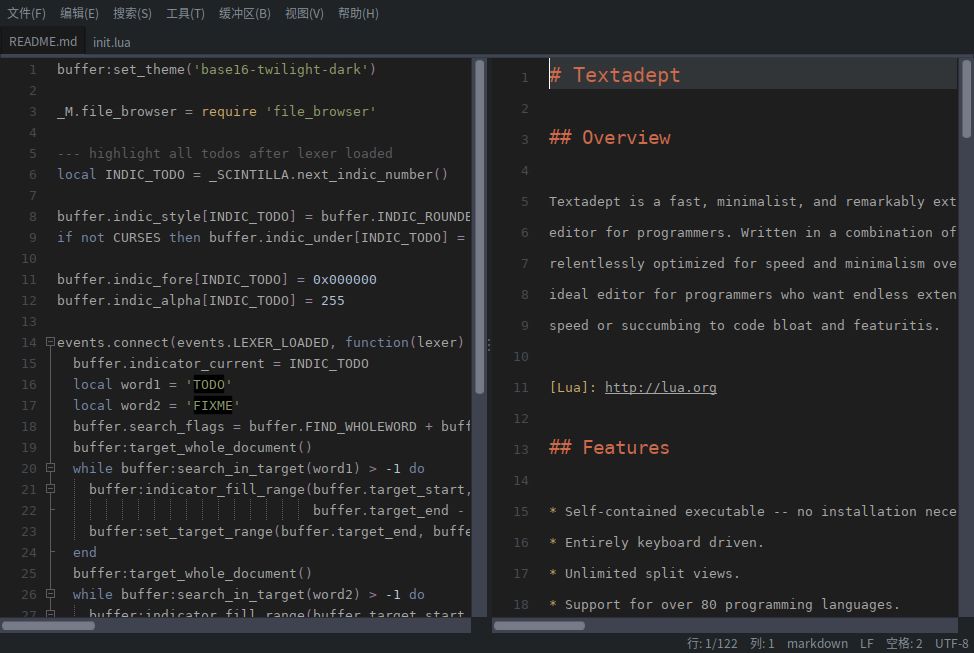This screenshot has width=974, height=653.
Task: Click the LF line ending indicator
Action: (x=867, y=643)
